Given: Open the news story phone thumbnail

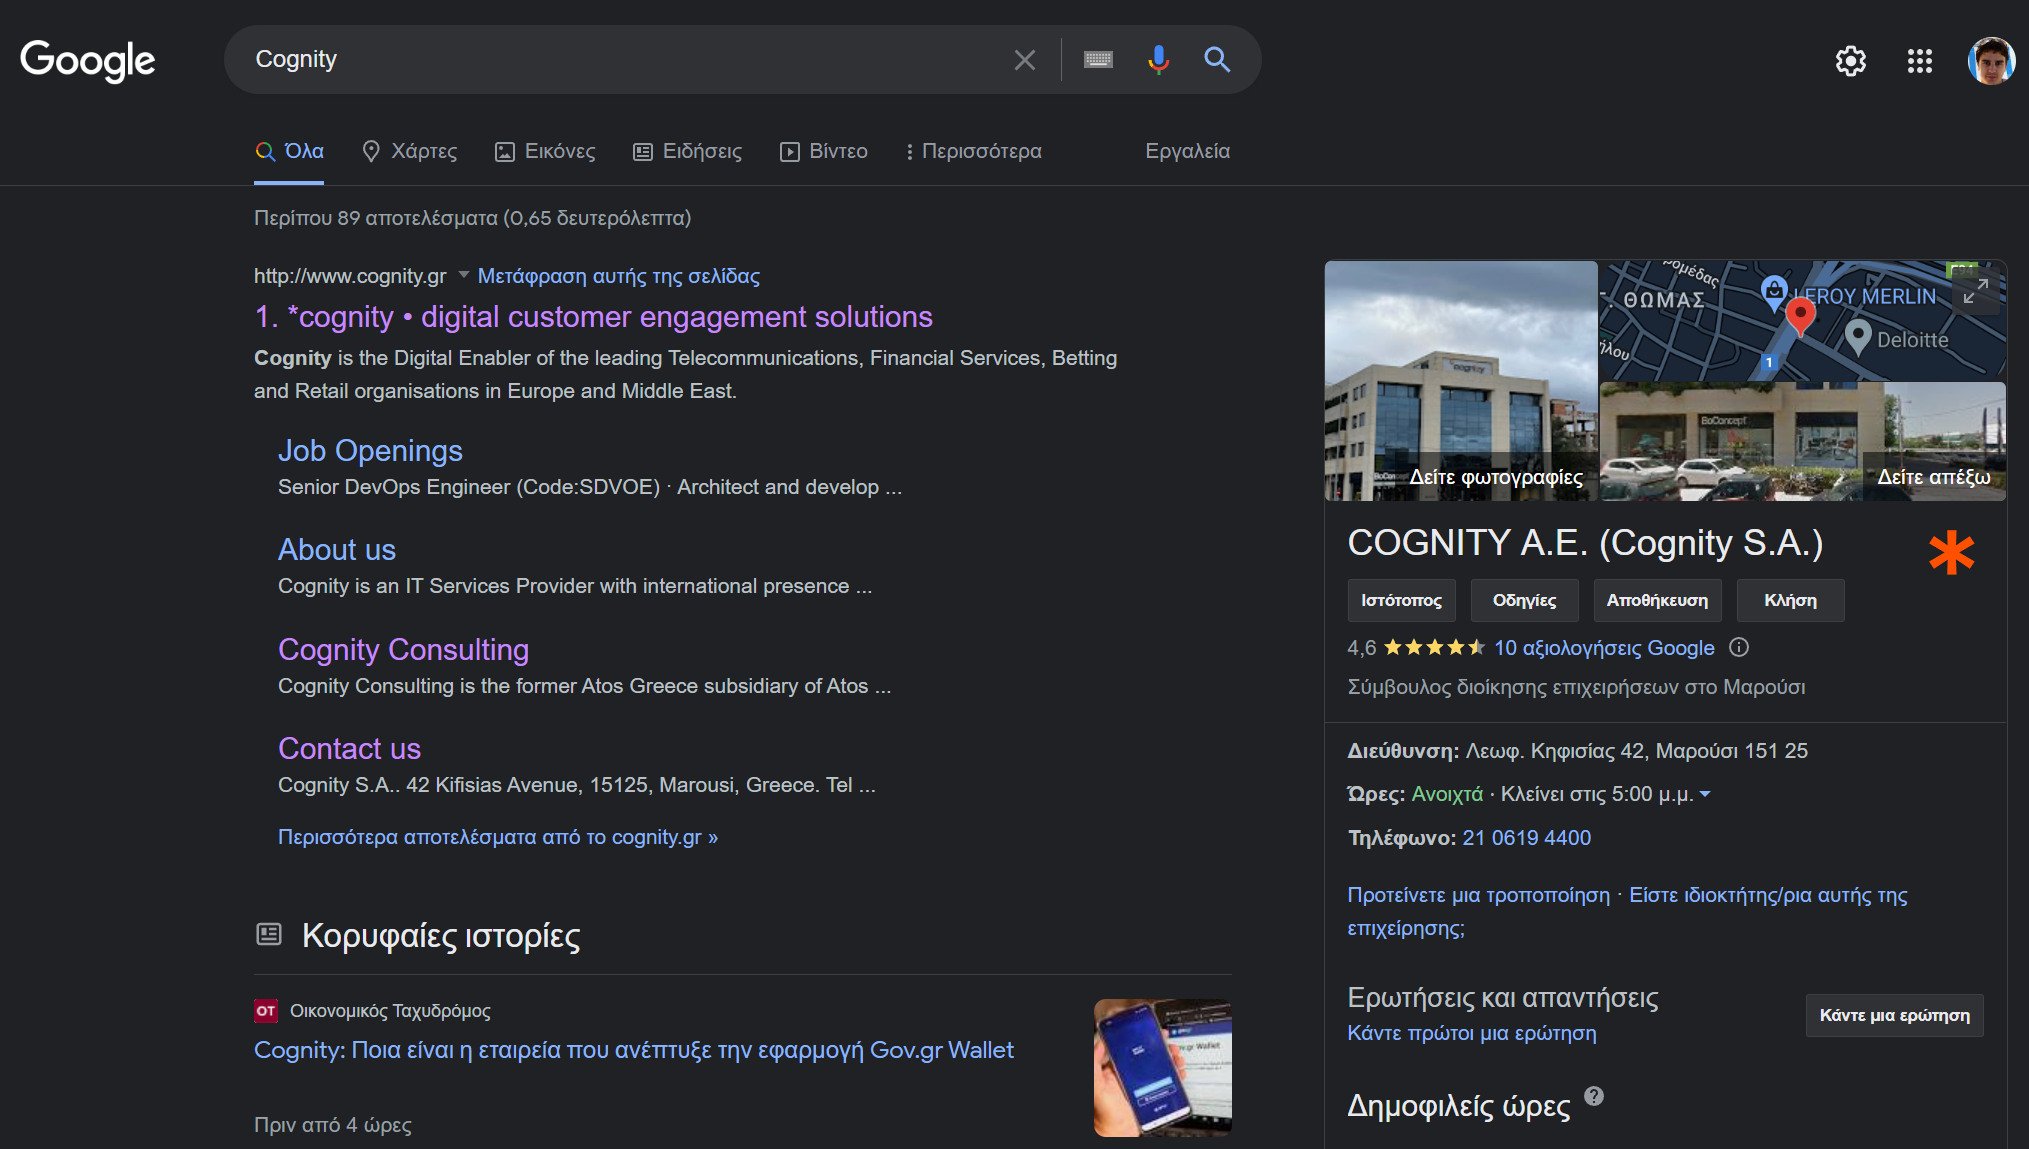Looking at the screenshot, I should tap(1162, 1068).
